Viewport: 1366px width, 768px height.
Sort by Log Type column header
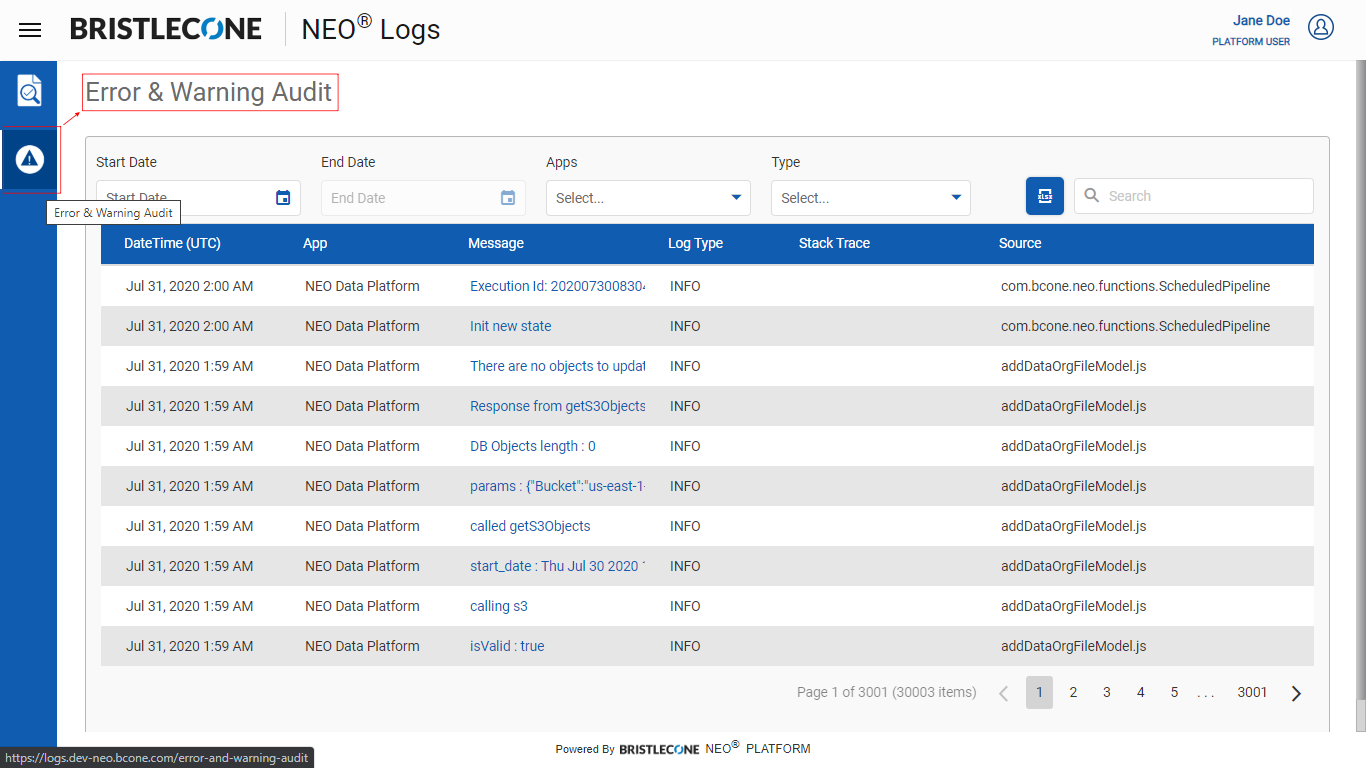[695, 243]
